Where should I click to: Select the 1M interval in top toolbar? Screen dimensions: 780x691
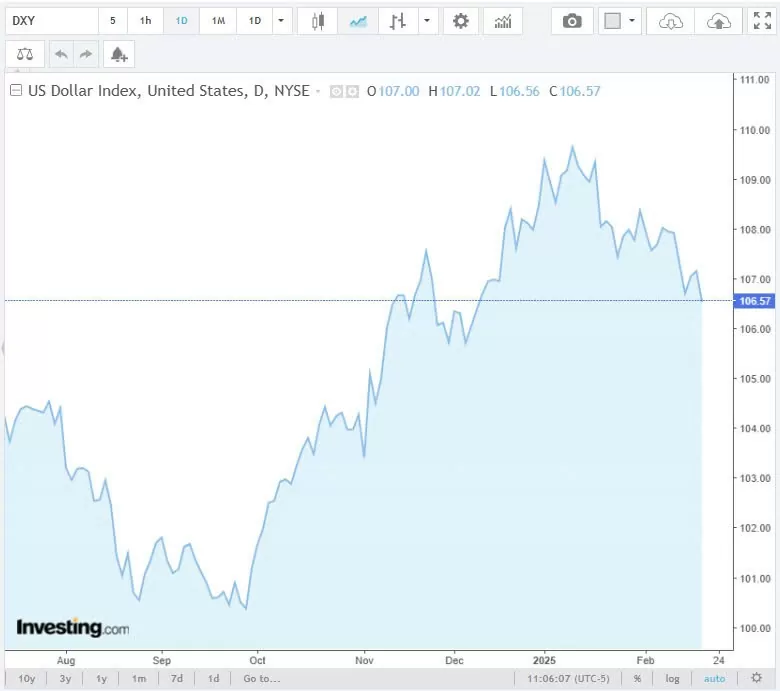pos(218,21)
